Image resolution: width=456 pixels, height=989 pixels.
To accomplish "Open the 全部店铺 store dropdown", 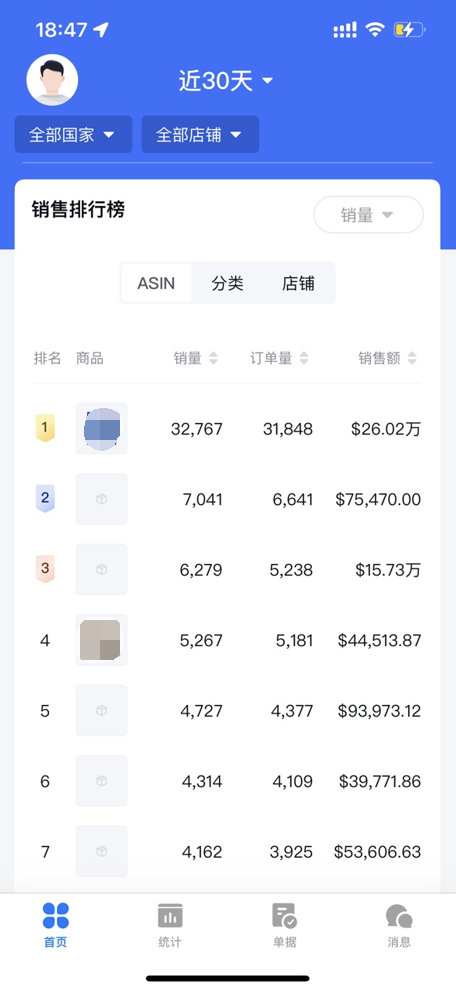I will pyautogui.click(x=200, y=134).
